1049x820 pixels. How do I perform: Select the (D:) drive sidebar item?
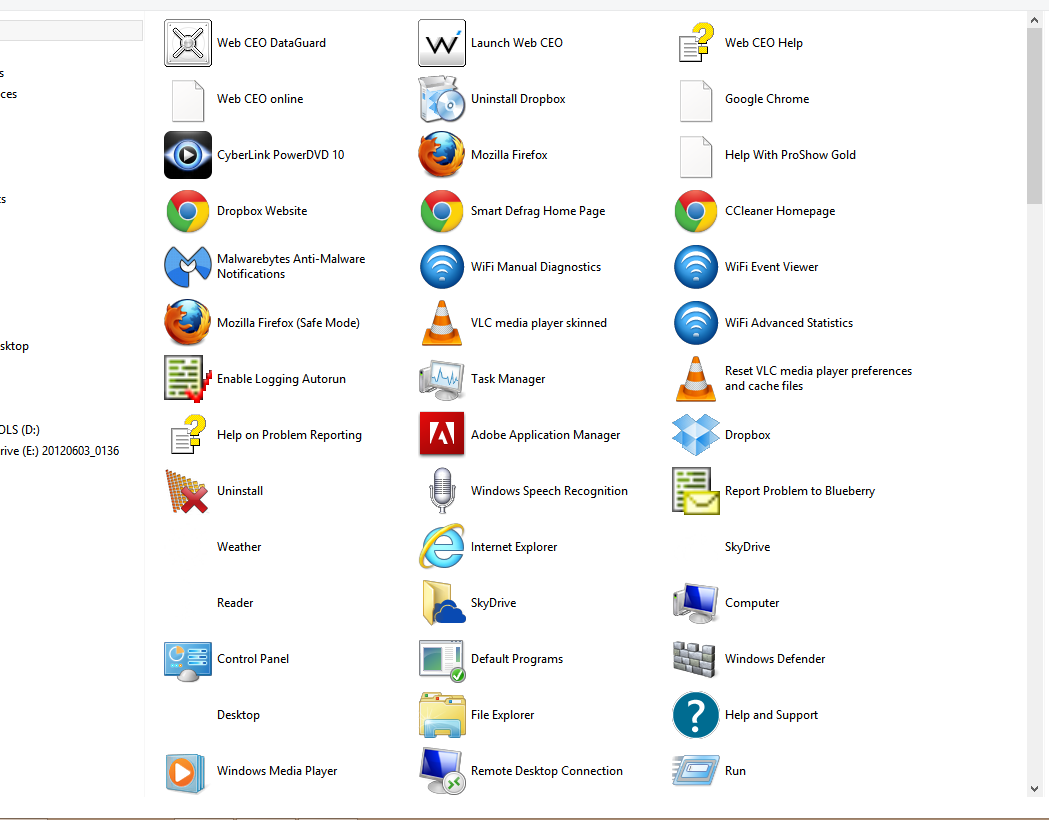(x=20, y=429)
